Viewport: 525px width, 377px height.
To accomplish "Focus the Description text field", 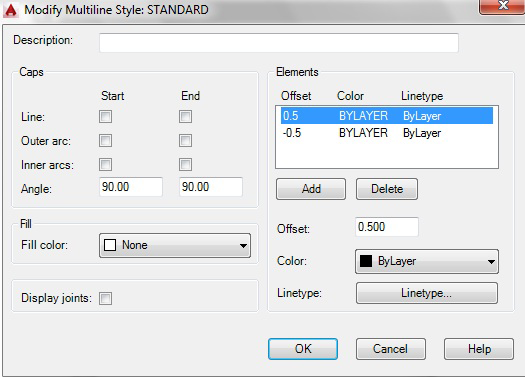I will 279,43.
